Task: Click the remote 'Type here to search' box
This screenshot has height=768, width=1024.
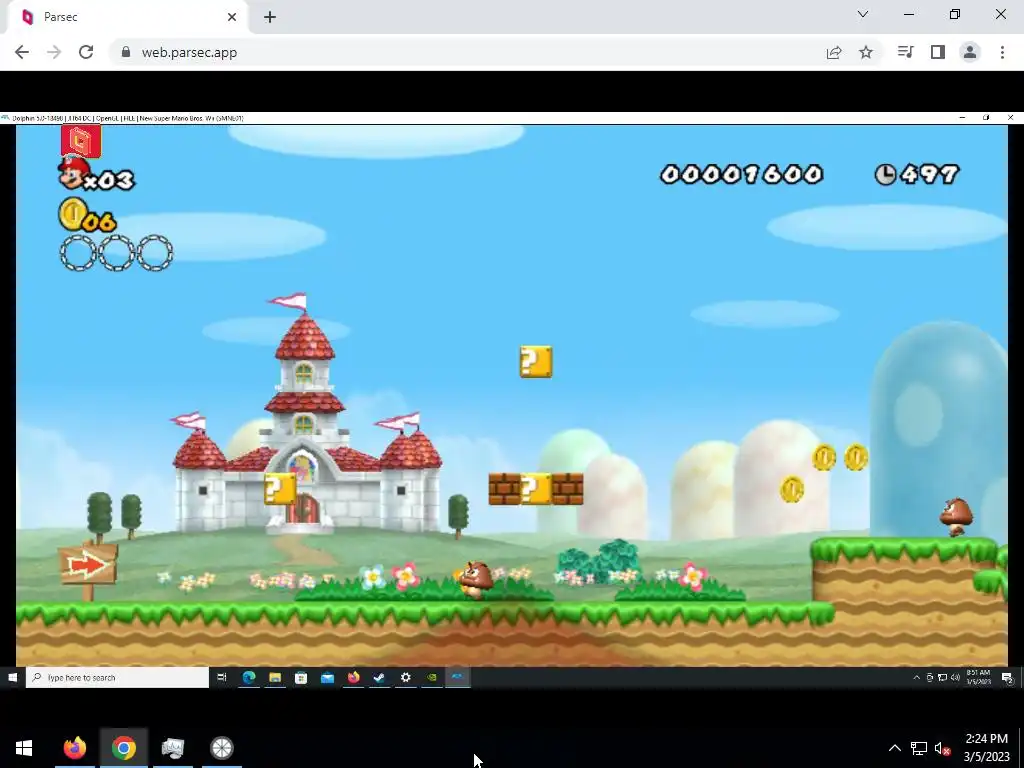Action: 118,678
